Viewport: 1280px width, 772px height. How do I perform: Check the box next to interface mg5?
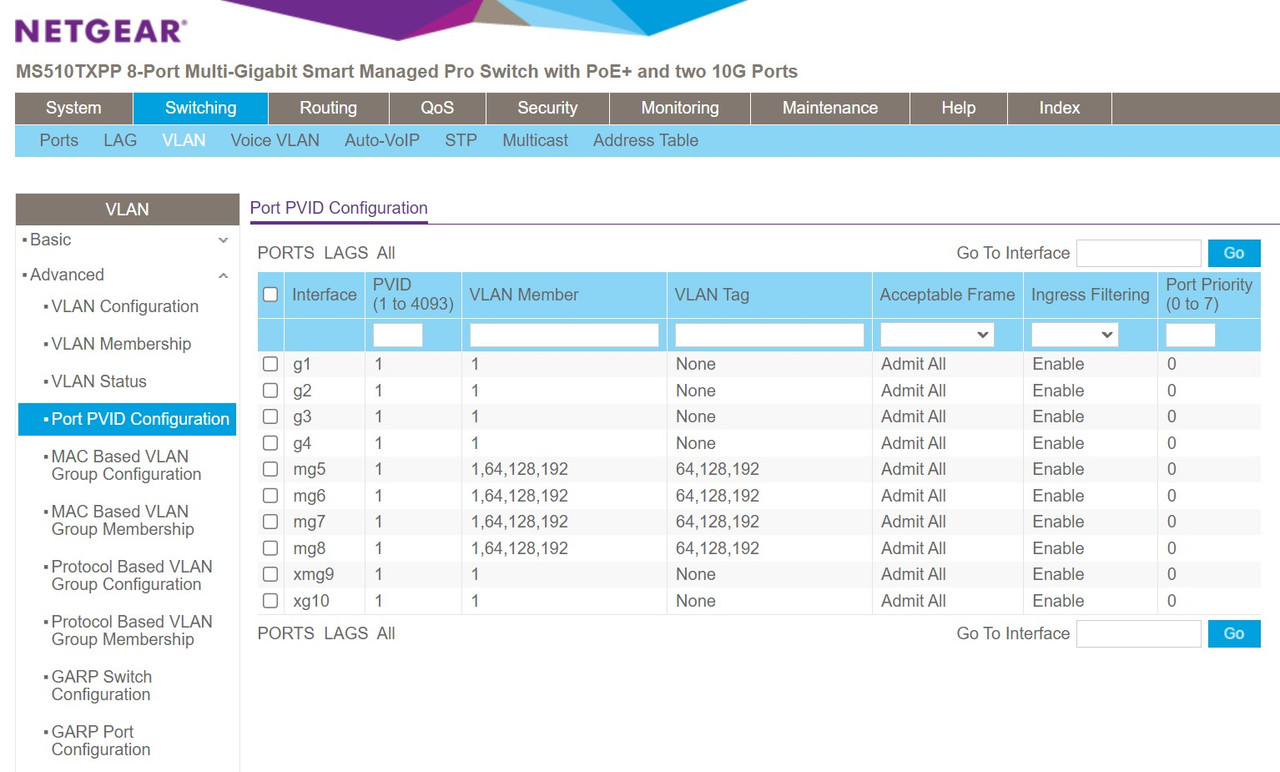point(270,469)
